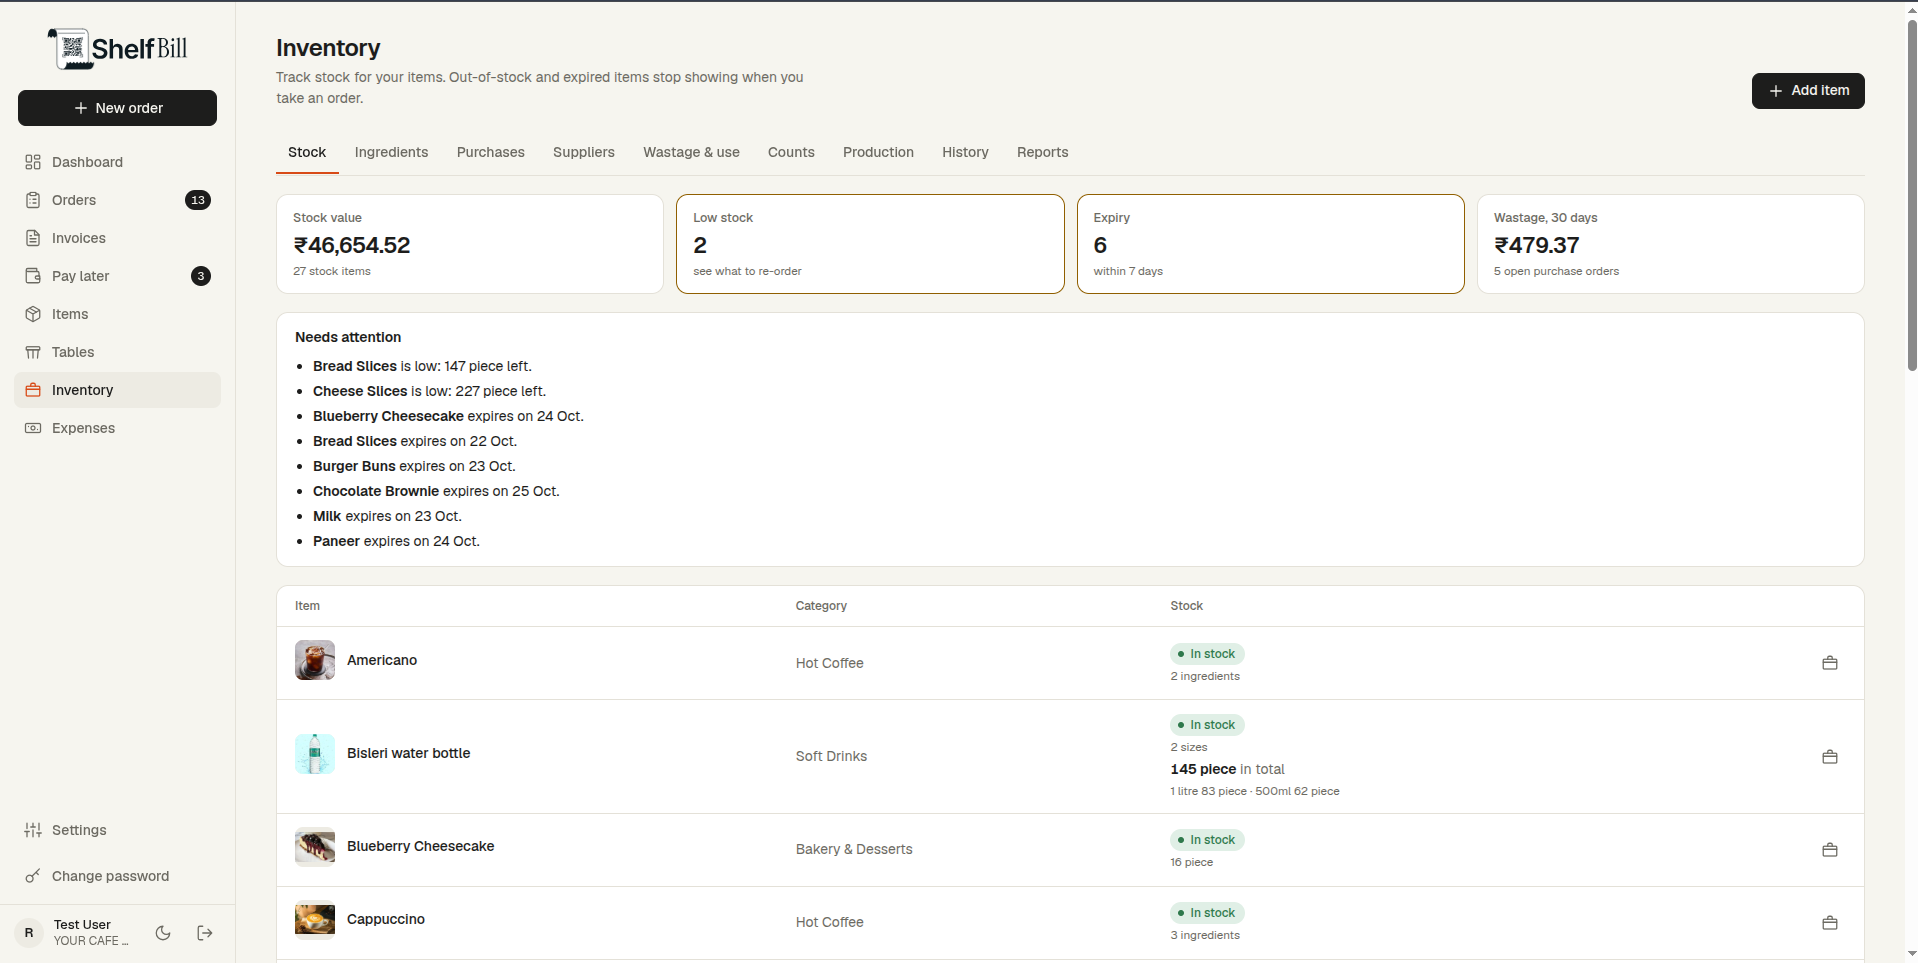The image size is (1918, 963).
Task: Click the page vertical scrollbar
Action: pos(1912,195)
